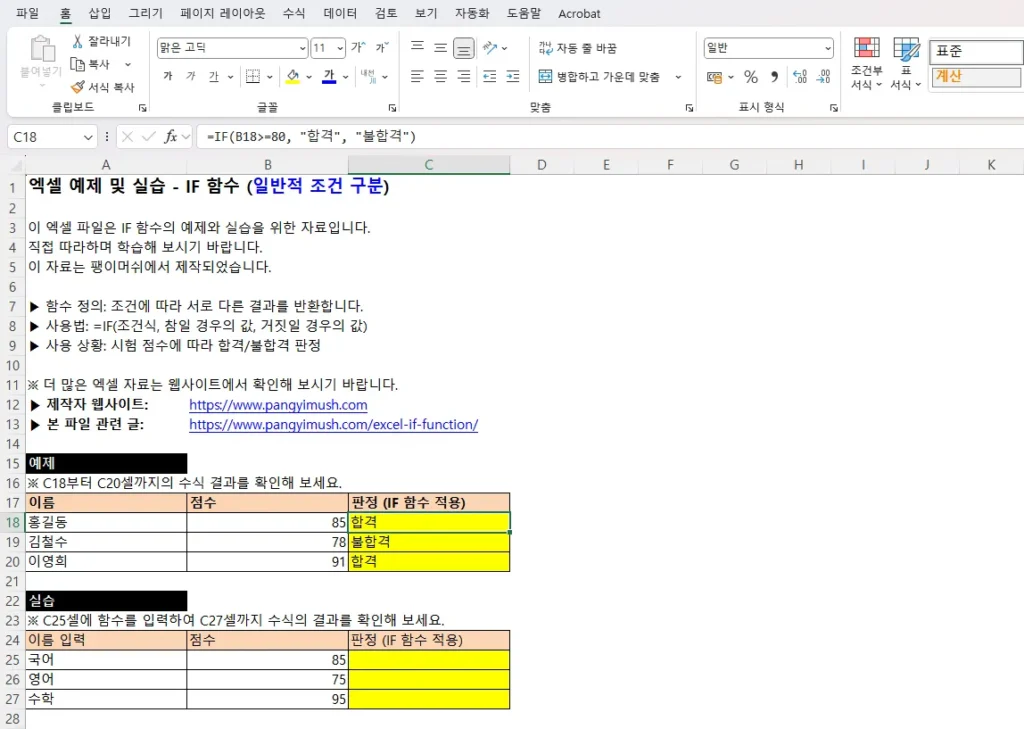Viewport: 1024px width, 729px height.
Task: Apply yellow fill color bucket
Action: tap(293, 76)
